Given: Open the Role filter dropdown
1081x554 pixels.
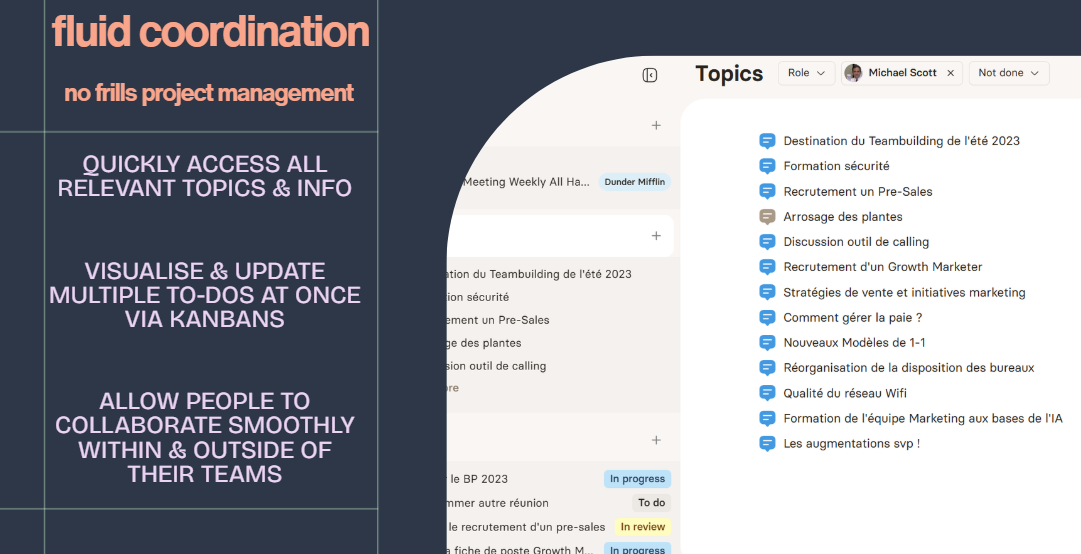Looking at the screenshot, I should click(806, 73).
